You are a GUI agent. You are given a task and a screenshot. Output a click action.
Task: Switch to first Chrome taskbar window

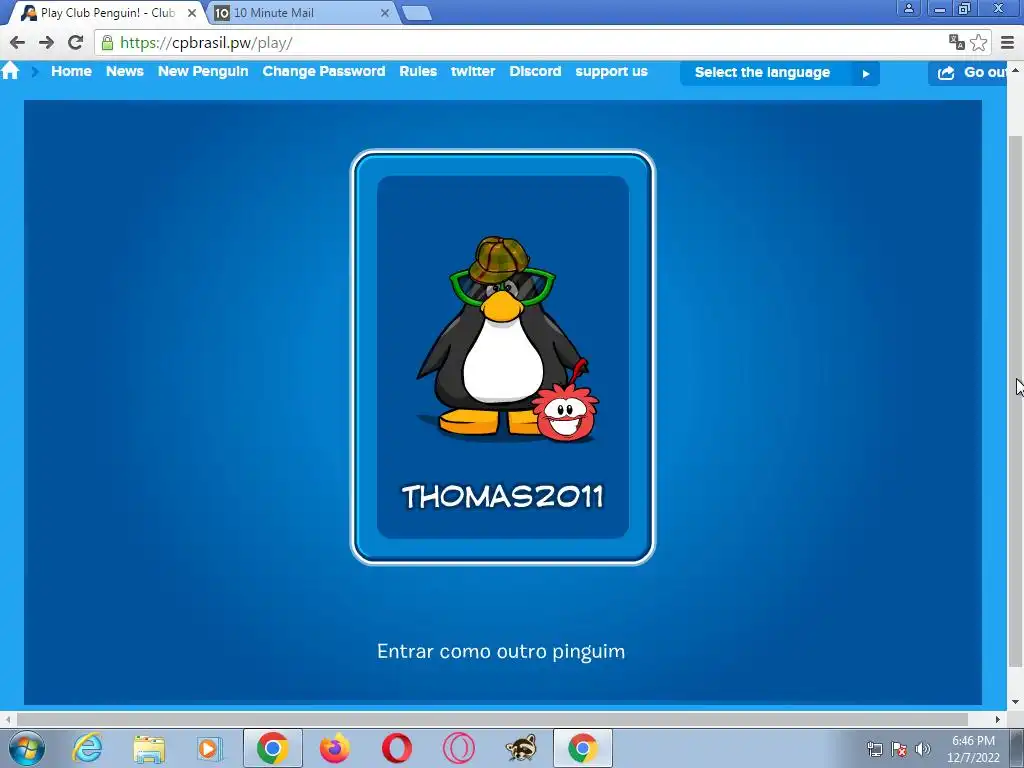tap(272, 748)
